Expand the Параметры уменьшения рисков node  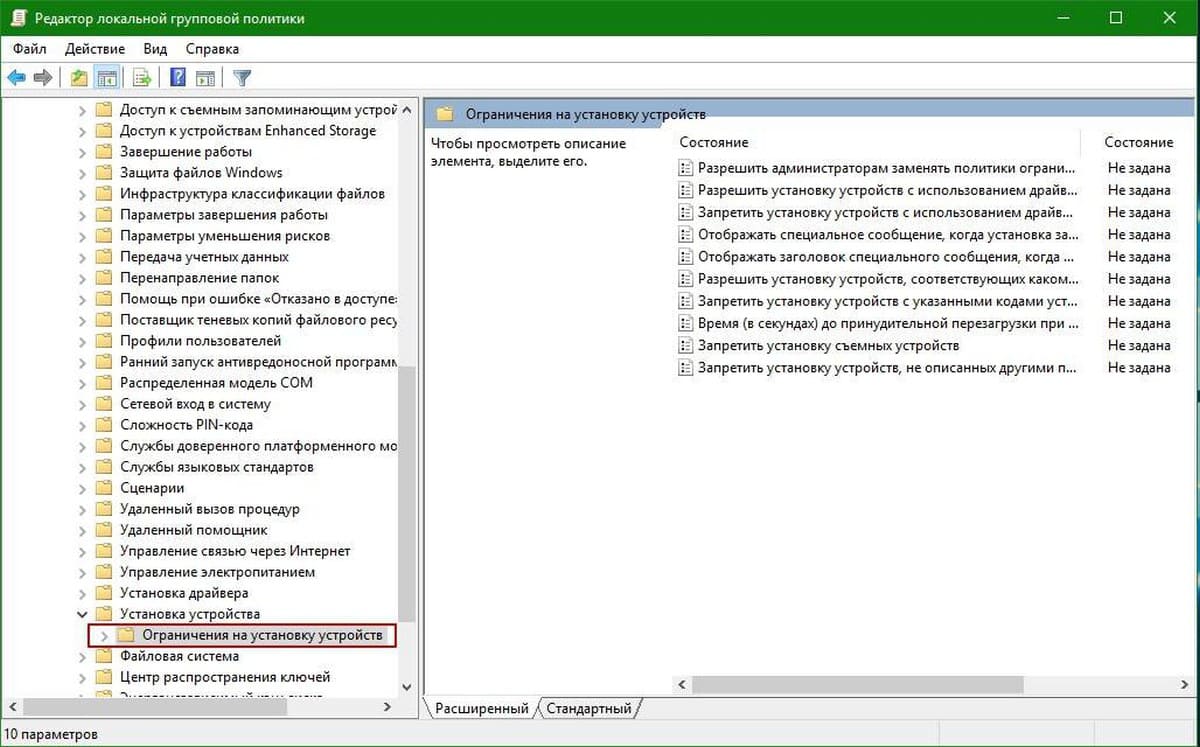pyautogui.click(x=83, y=235)
